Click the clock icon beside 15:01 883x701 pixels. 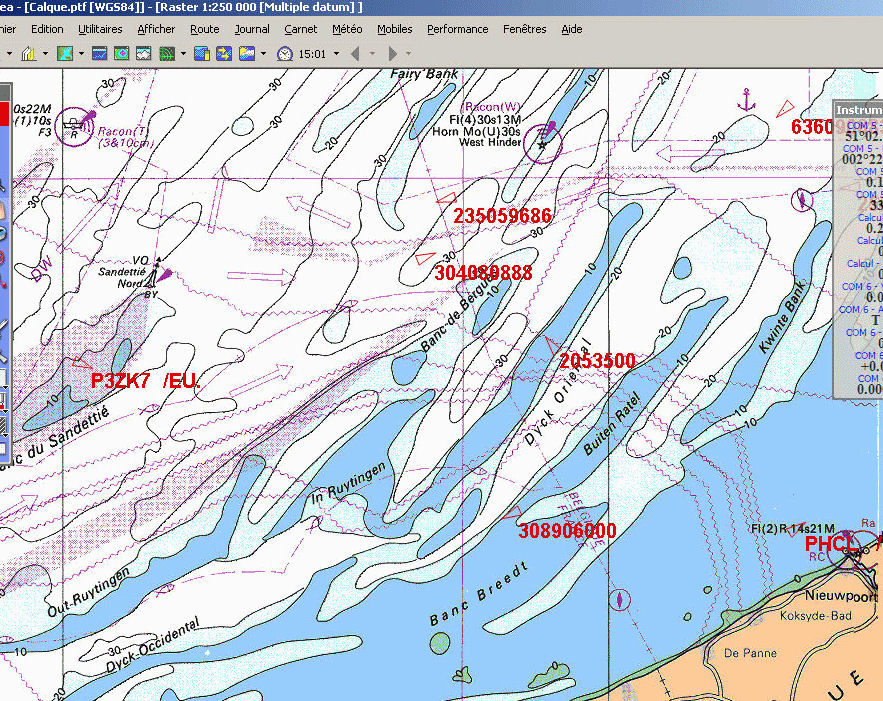[285, 53]
